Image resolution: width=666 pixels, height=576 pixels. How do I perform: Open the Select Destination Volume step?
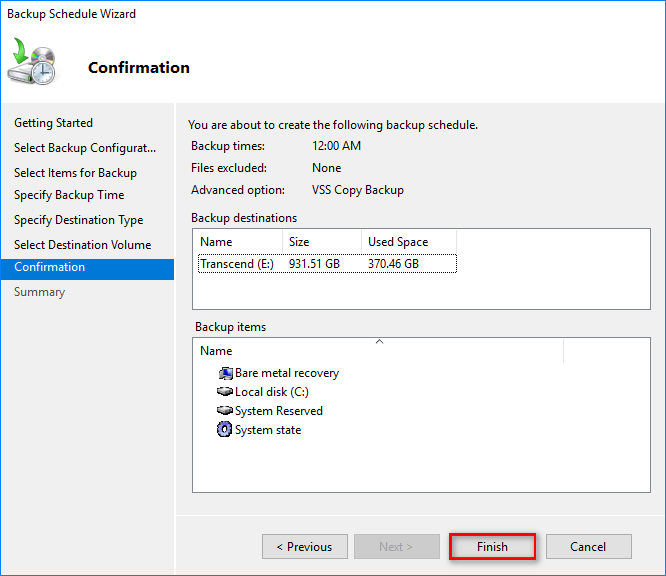click(83, 245)
